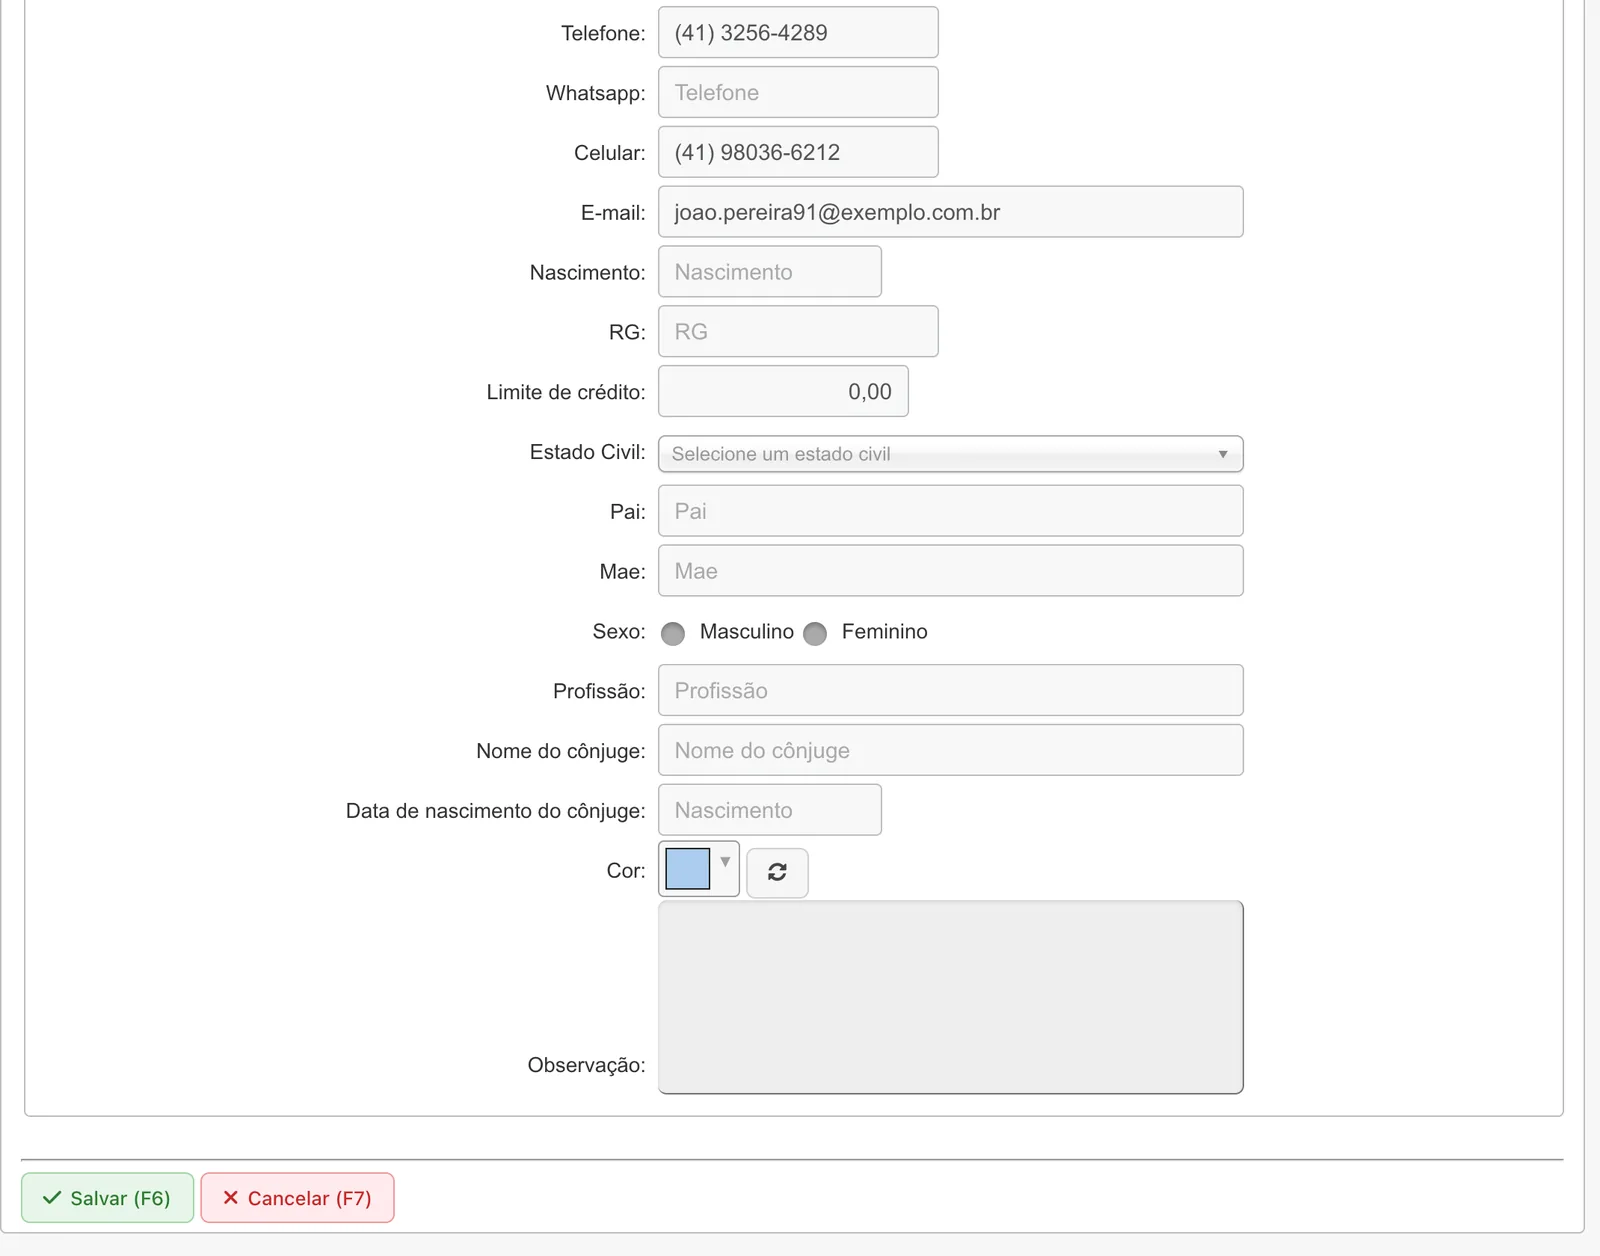The height and width of the screenshot is (1256, 1600).
Task: Click the refresh color icon button
Action: [x=777, y=872]
